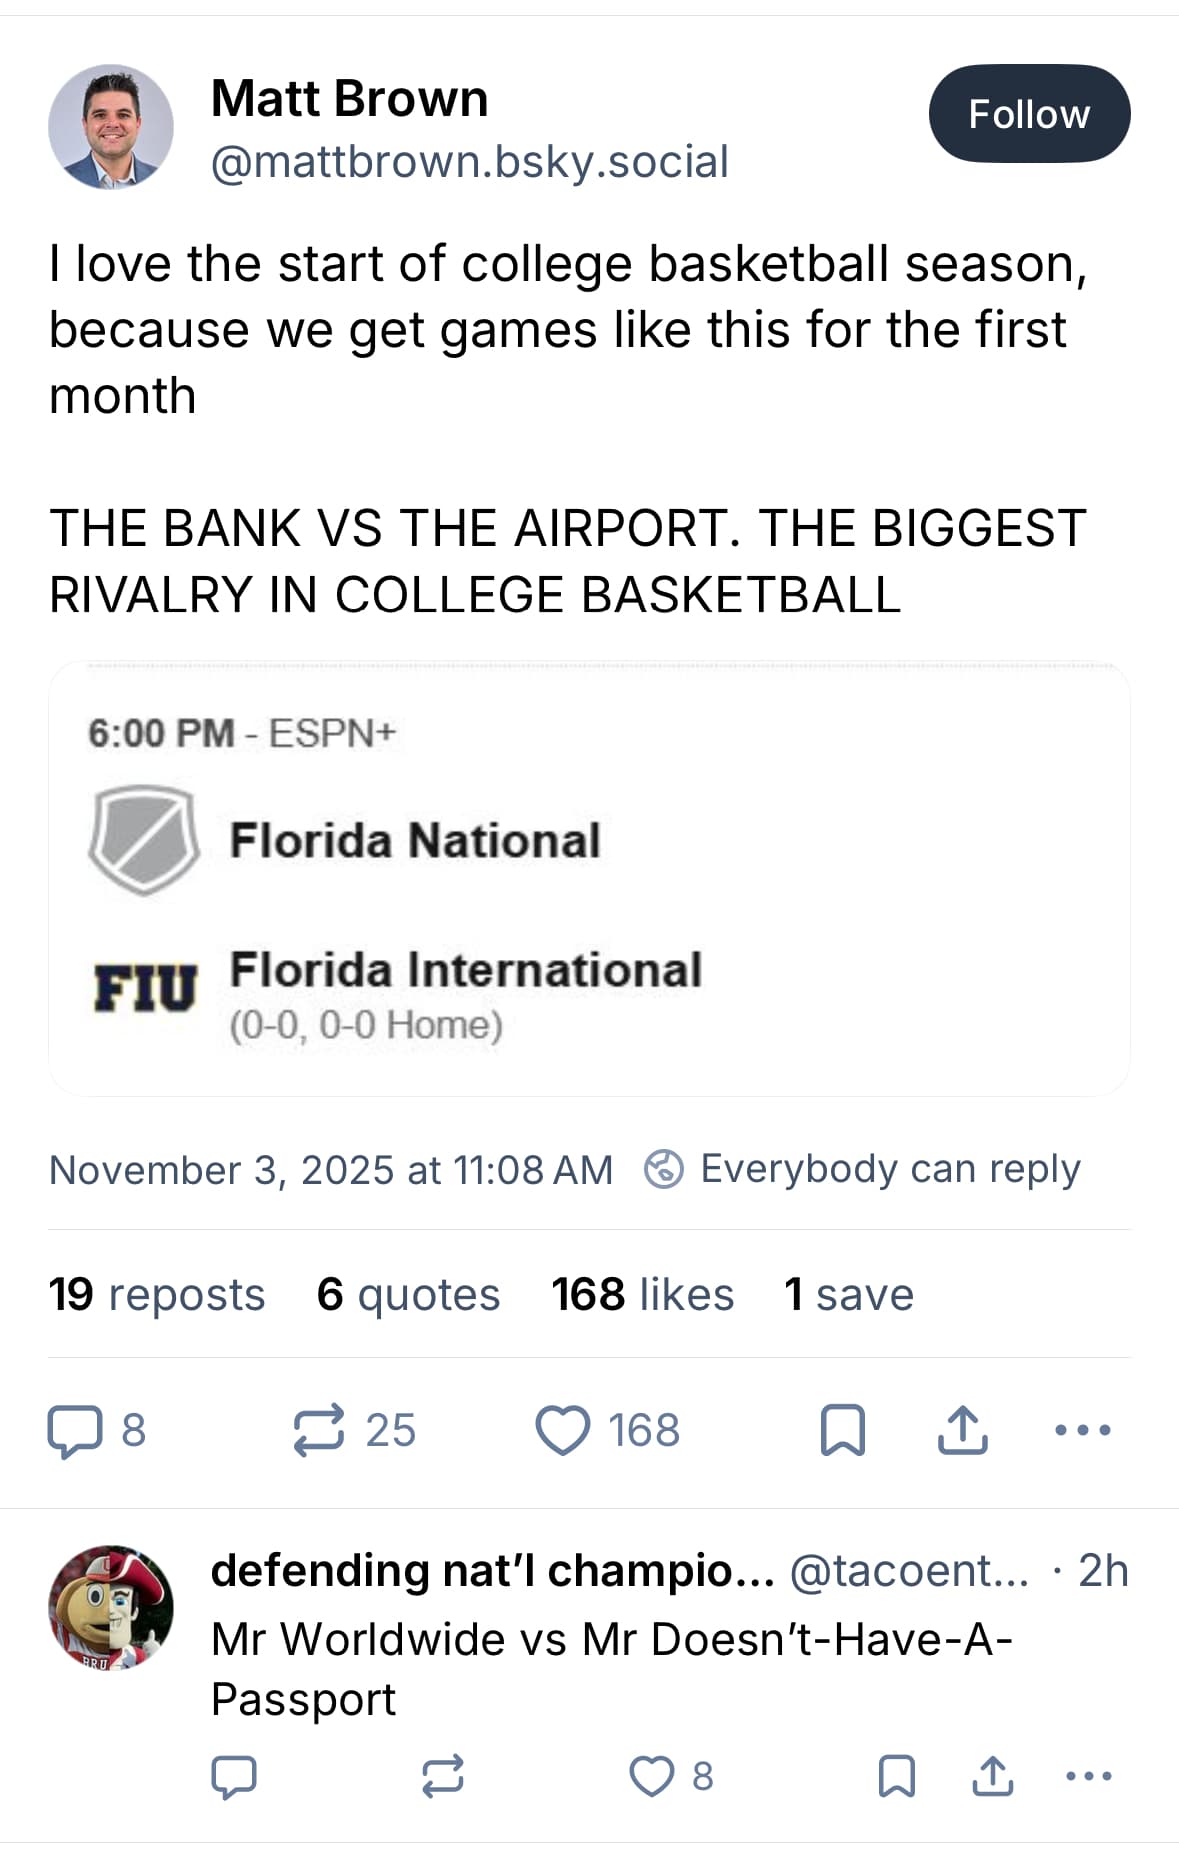The image size is (1179, 1856).
Task: Open the Florida National game image
Action: pyautogui.click(x=589, y=878)
